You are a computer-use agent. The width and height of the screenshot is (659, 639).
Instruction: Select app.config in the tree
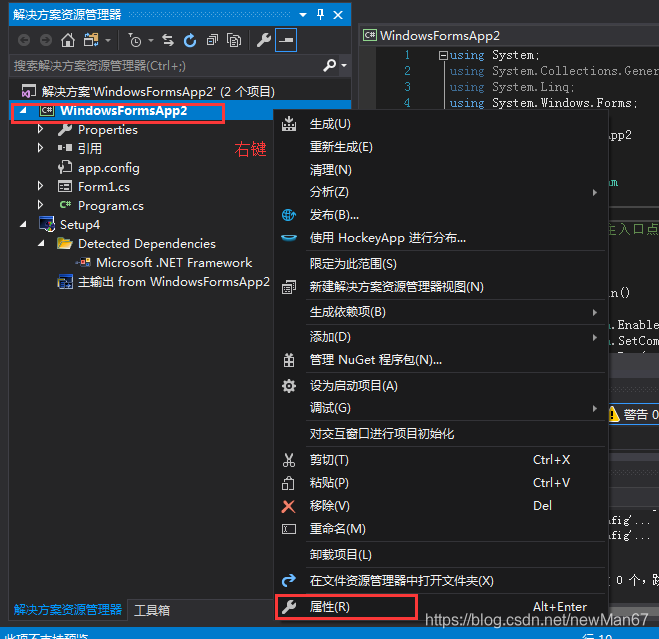108,168
